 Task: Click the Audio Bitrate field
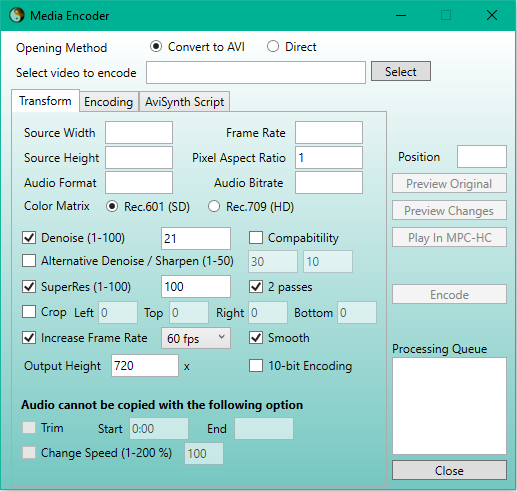pos(329,182)
